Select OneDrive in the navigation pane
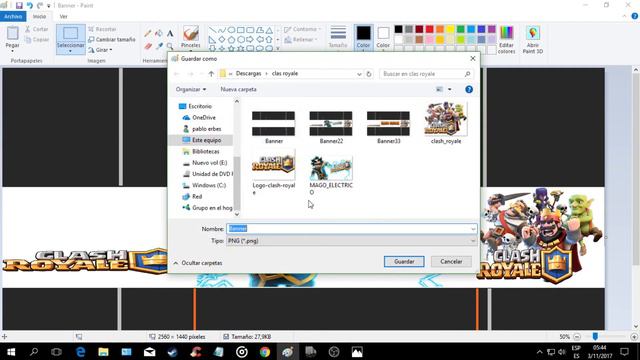 pyautogui.click(x=199, y=118)
